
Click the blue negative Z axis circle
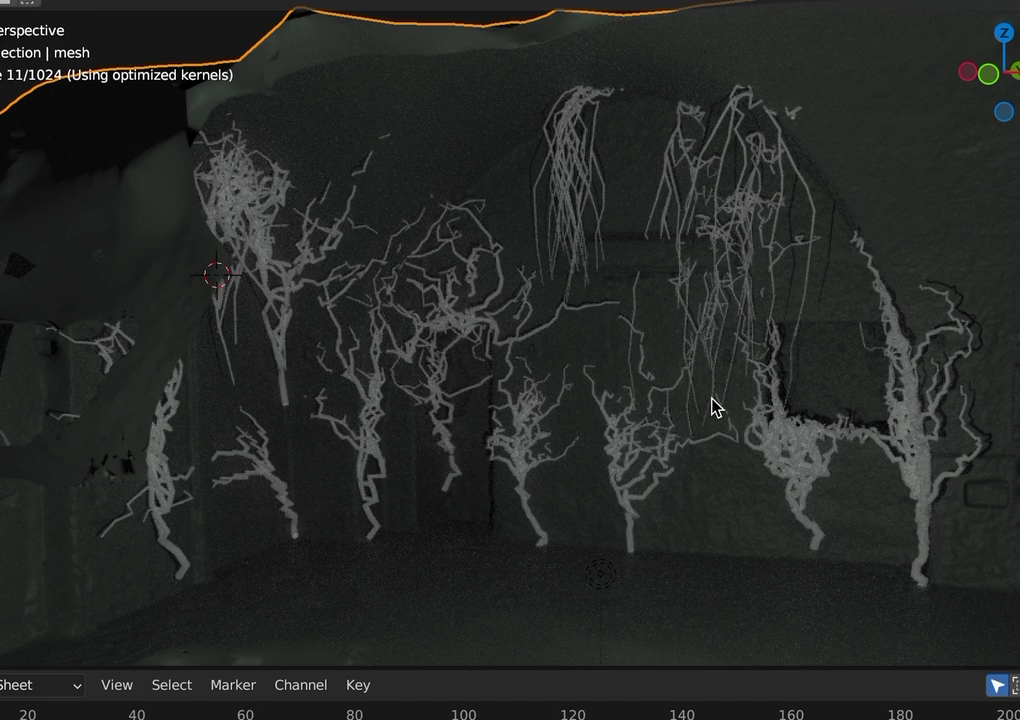tap(1004, 112)
